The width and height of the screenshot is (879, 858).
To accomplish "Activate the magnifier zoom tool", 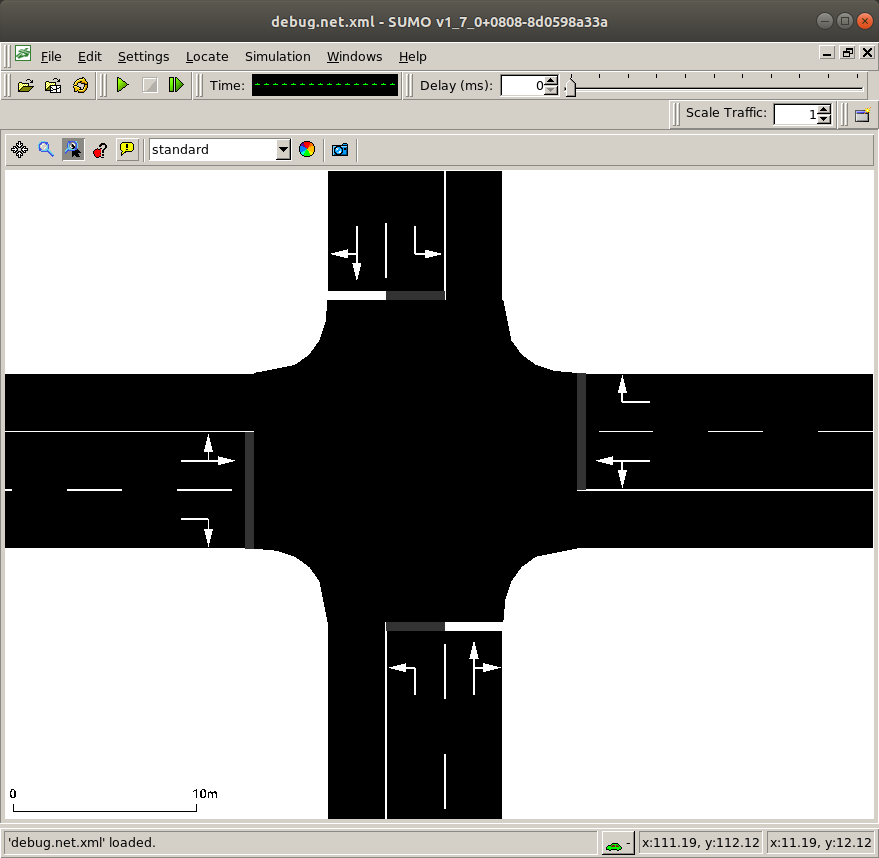I will tap(45, 149).
